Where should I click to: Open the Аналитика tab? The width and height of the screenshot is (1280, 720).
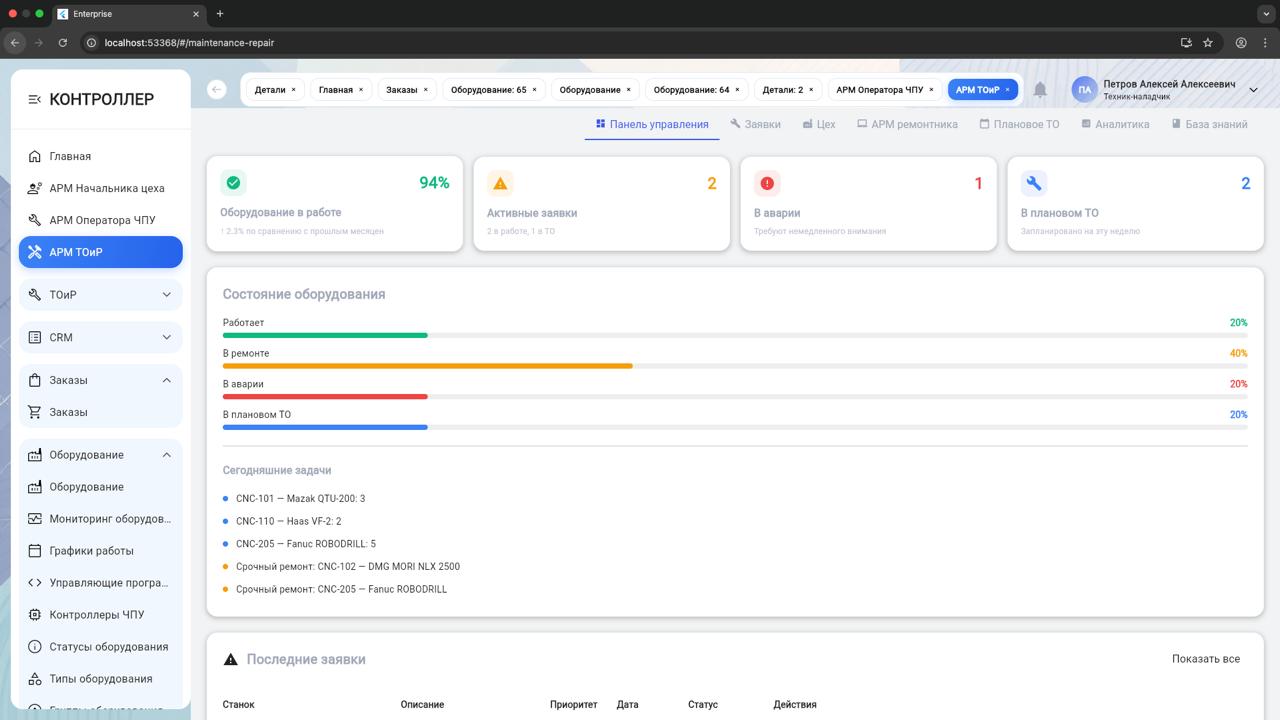1115,124
